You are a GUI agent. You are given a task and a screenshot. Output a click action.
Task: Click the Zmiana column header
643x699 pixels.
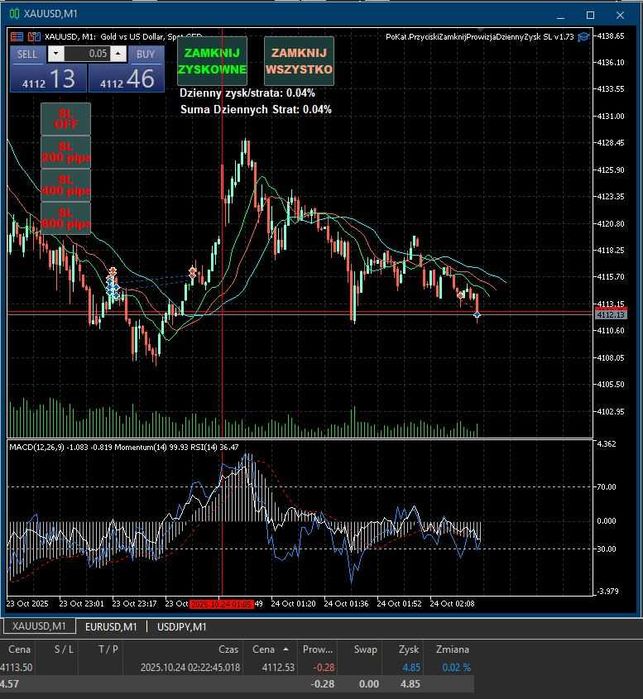452,650
